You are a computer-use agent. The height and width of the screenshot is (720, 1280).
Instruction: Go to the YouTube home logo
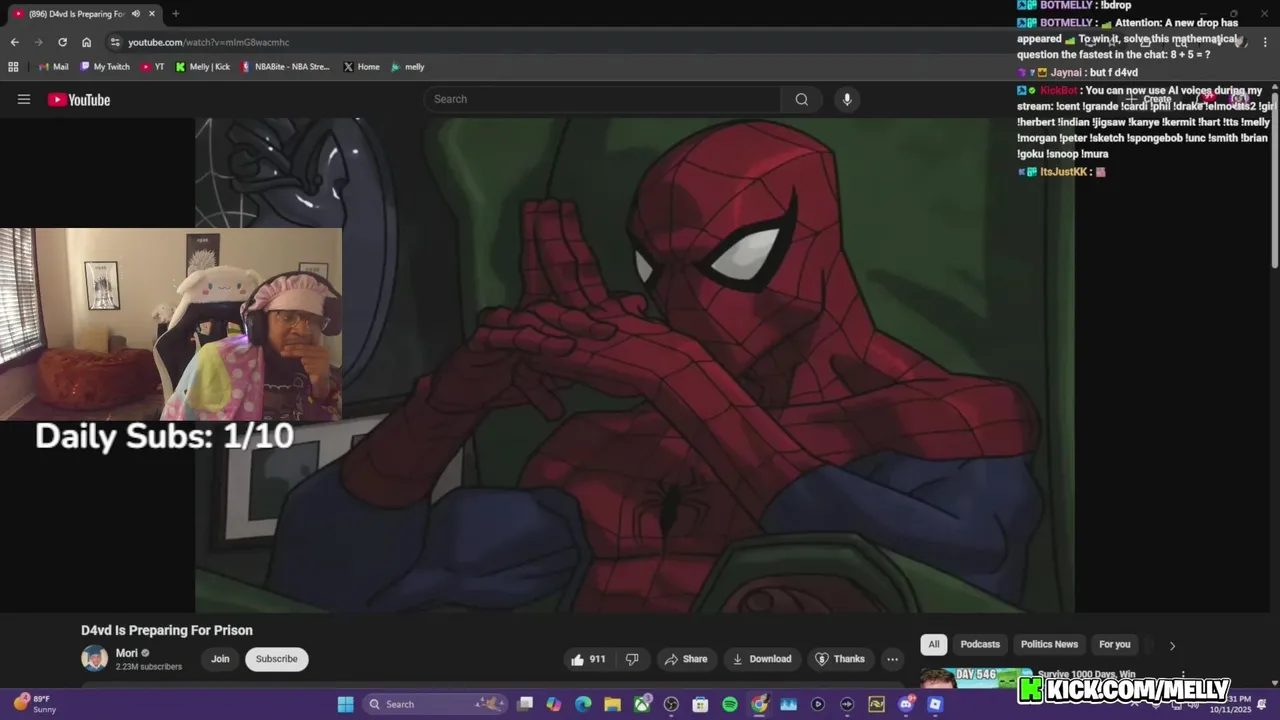(79, 99)
